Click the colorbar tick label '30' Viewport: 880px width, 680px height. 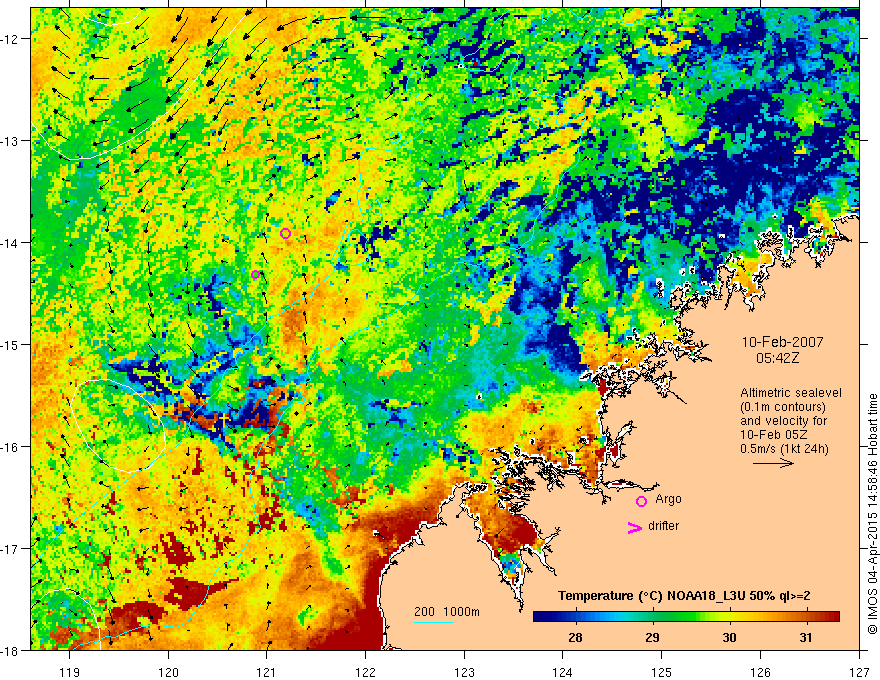[729, 637]
